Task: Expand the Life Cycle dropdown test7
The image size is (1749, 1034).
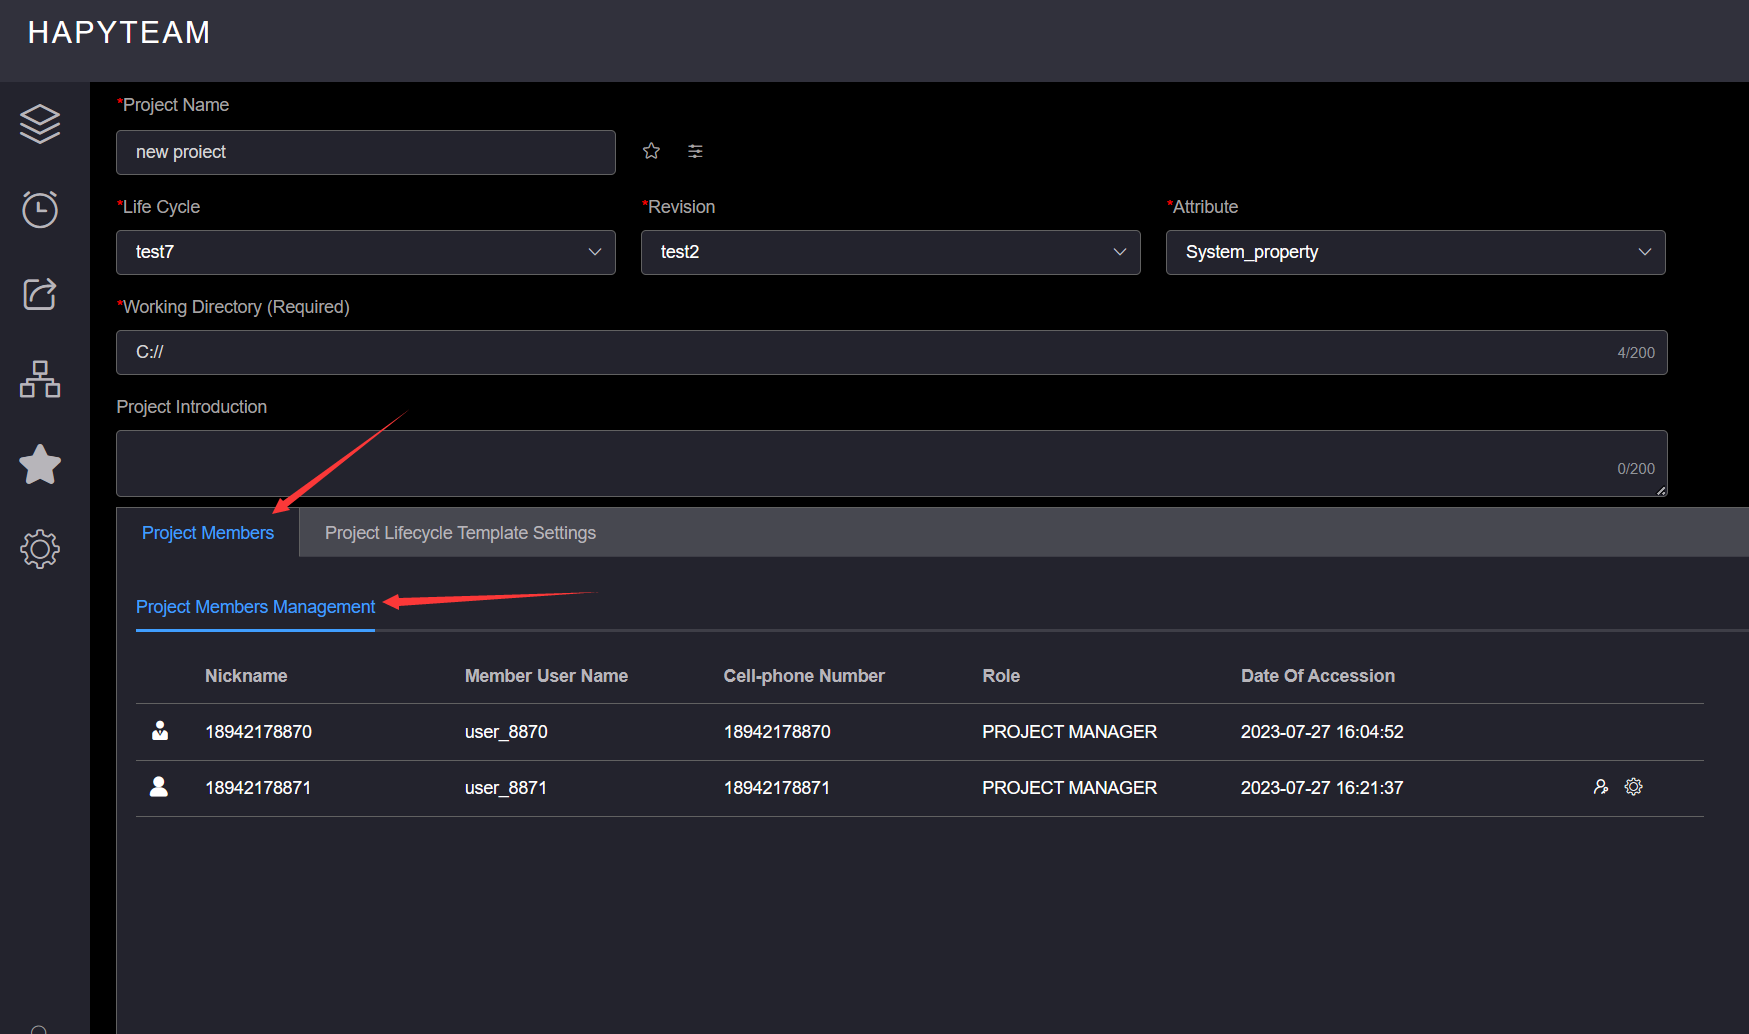Action: (x=366, y=252)
